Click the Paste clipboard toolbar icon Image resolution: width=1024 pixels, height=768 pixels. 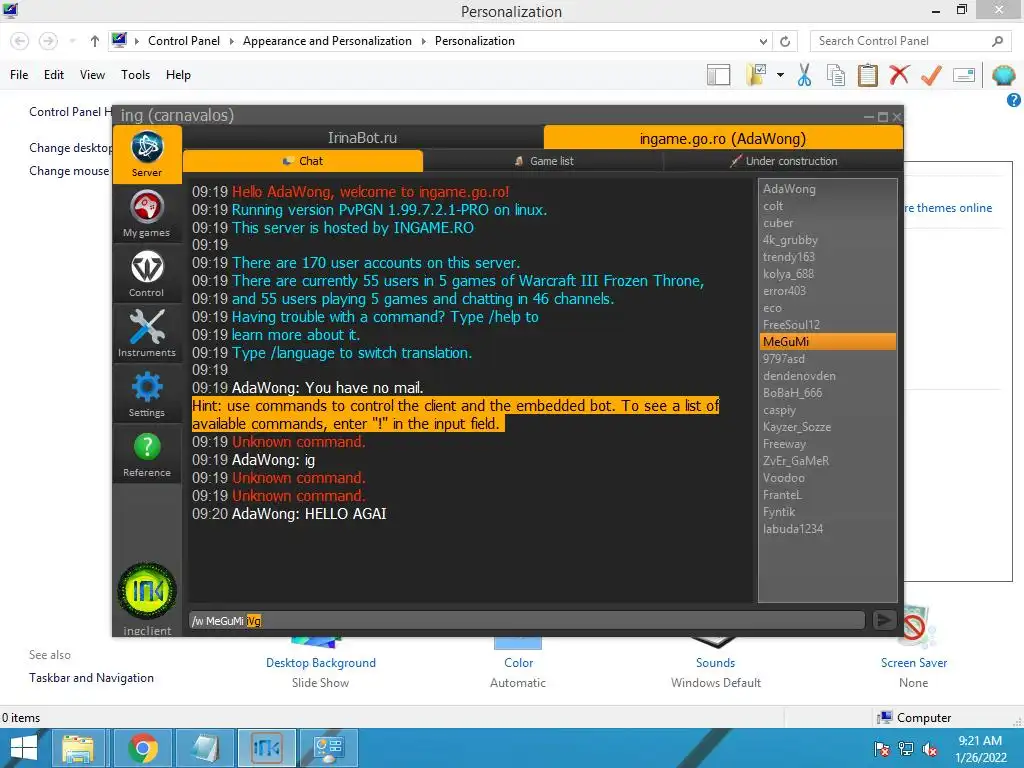click(867, 75)
